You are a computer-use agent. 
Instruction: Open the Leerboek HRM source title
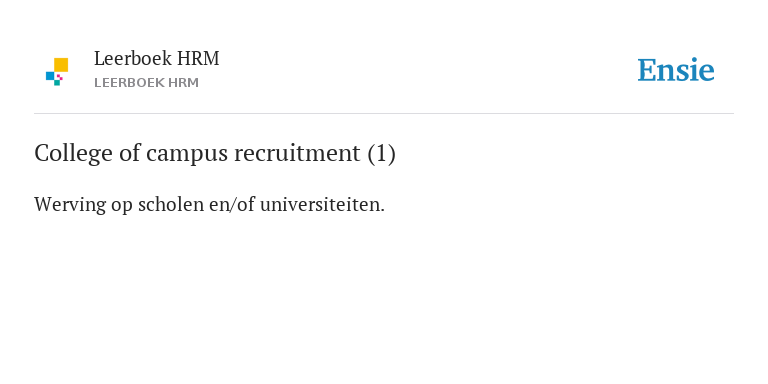(157, 58)
